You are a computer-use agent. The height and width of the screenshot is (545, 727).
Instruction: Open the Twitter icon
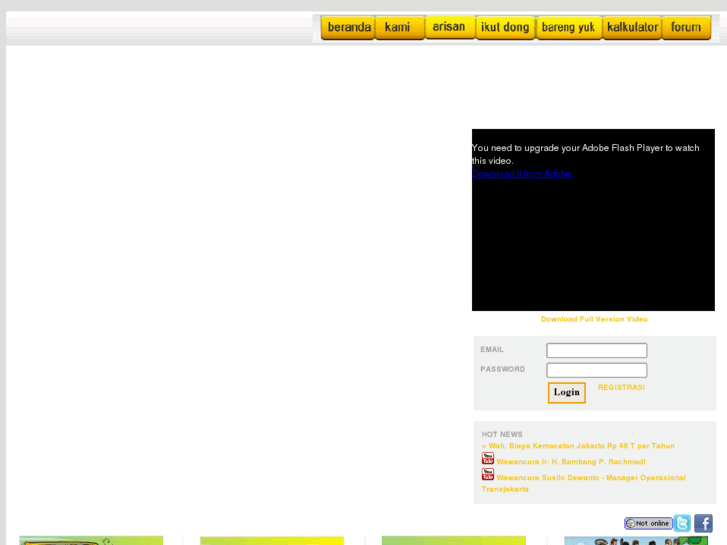click(682, 523)
